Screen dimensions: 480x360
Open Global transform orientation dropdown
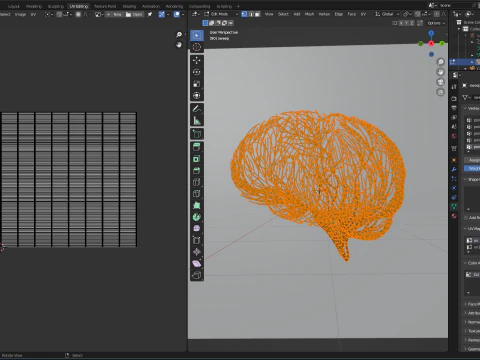click(x=387, y=14)
